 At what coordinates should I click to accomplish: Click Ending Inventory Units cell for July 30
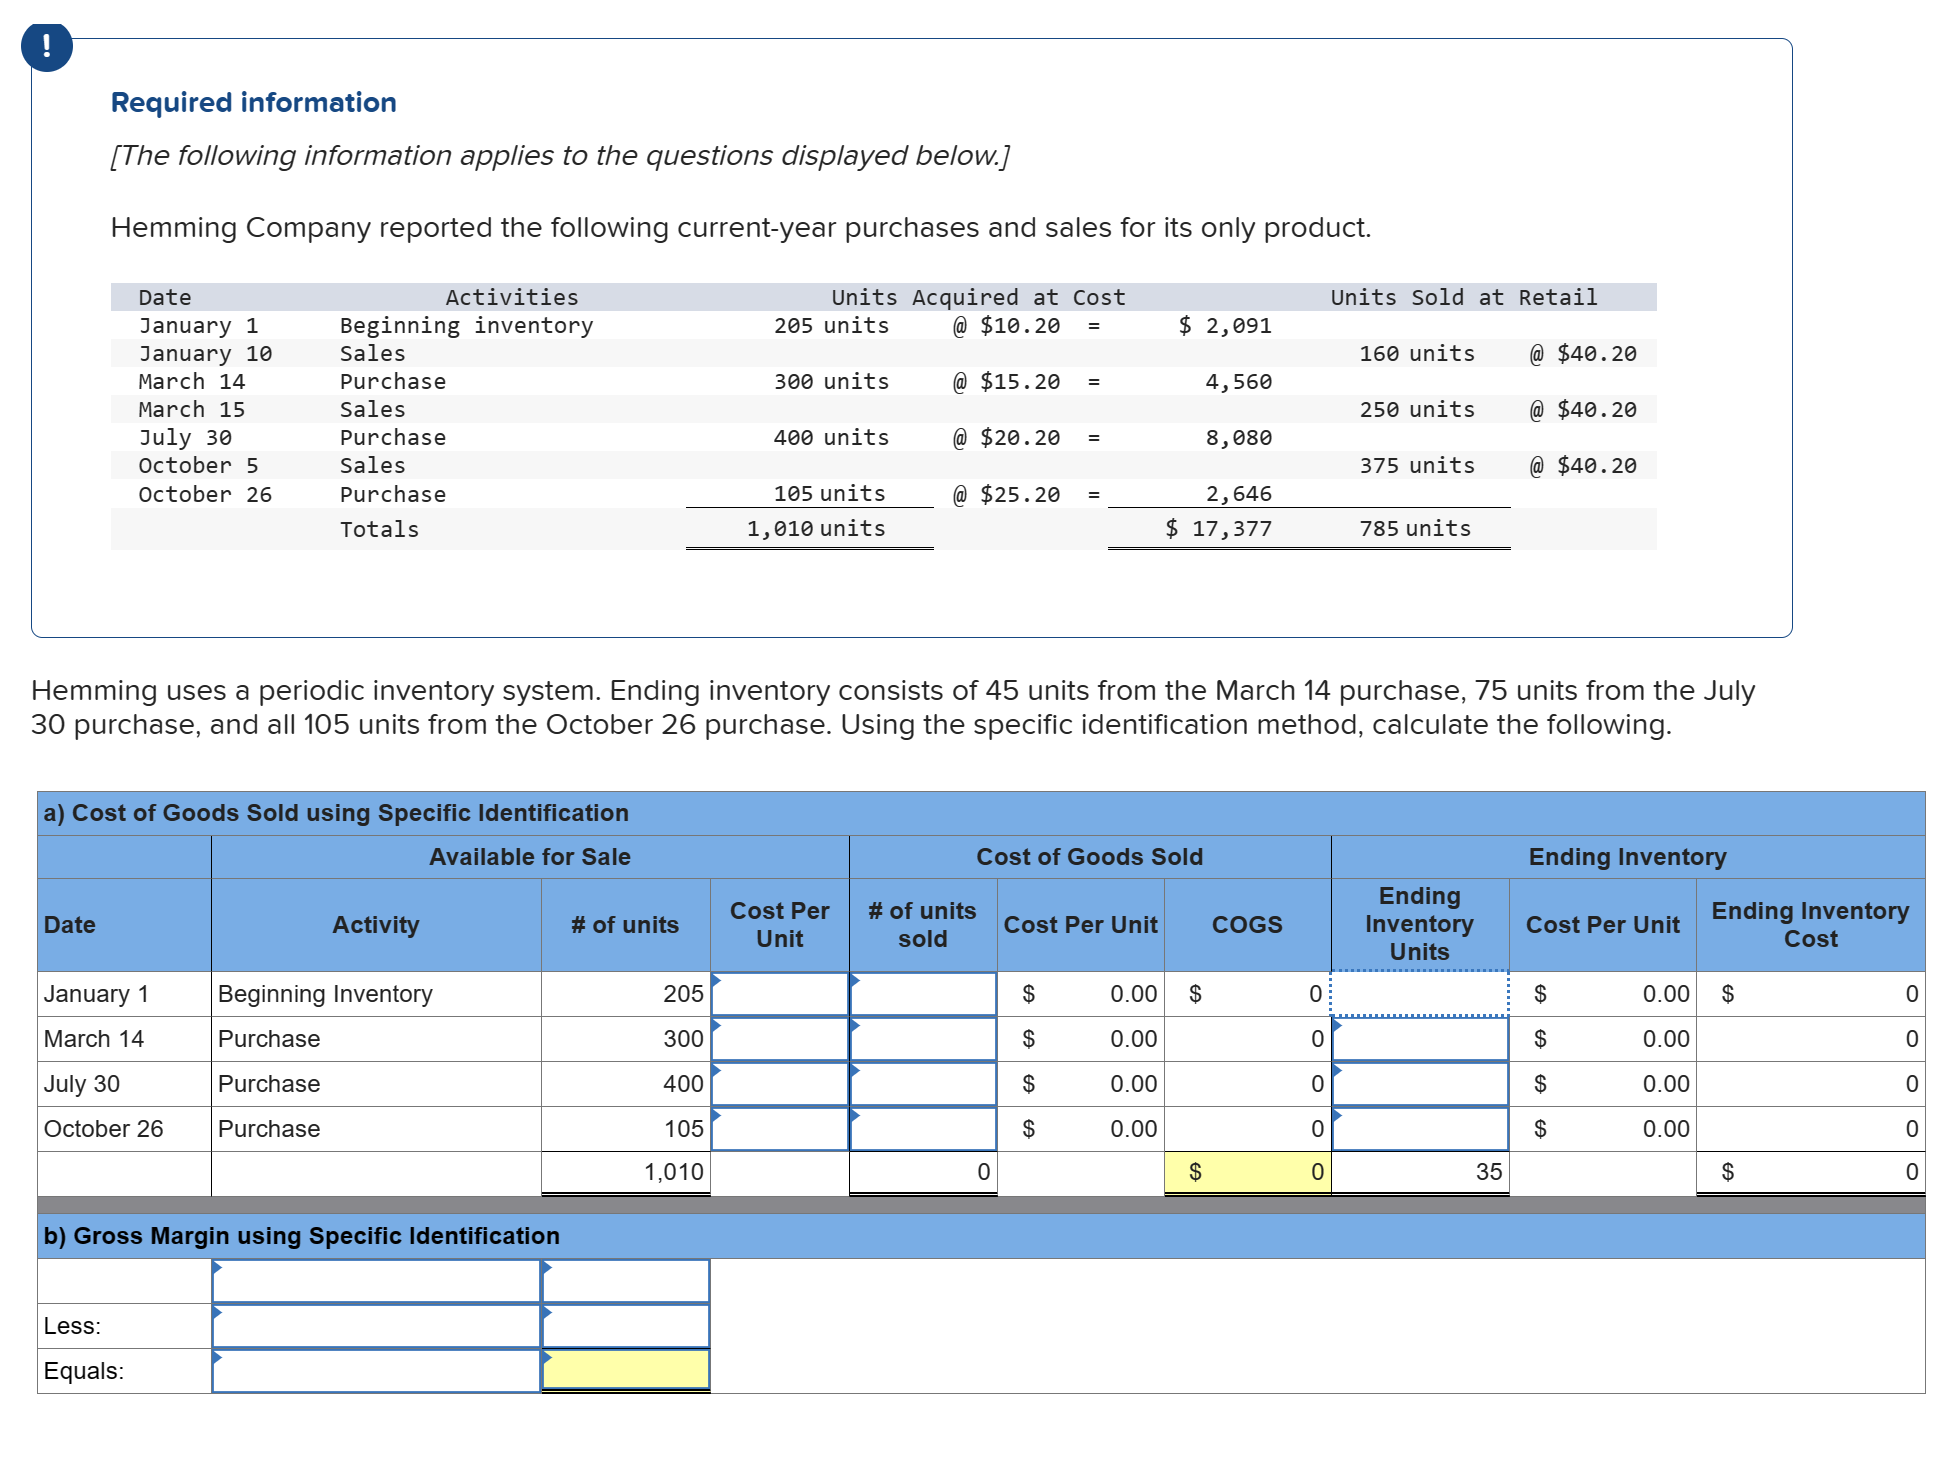[x=1419, y=1084]
